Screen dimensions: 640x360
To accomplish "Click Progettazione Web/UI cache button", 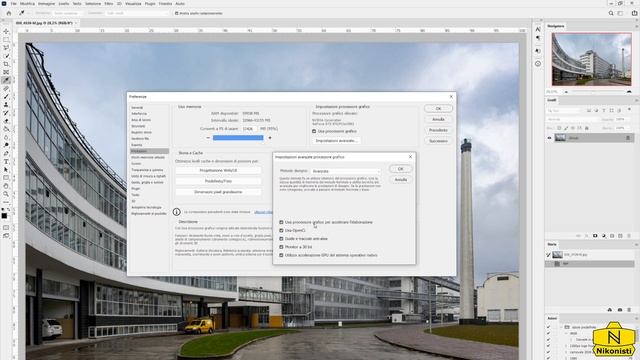I will pos(218,170).
